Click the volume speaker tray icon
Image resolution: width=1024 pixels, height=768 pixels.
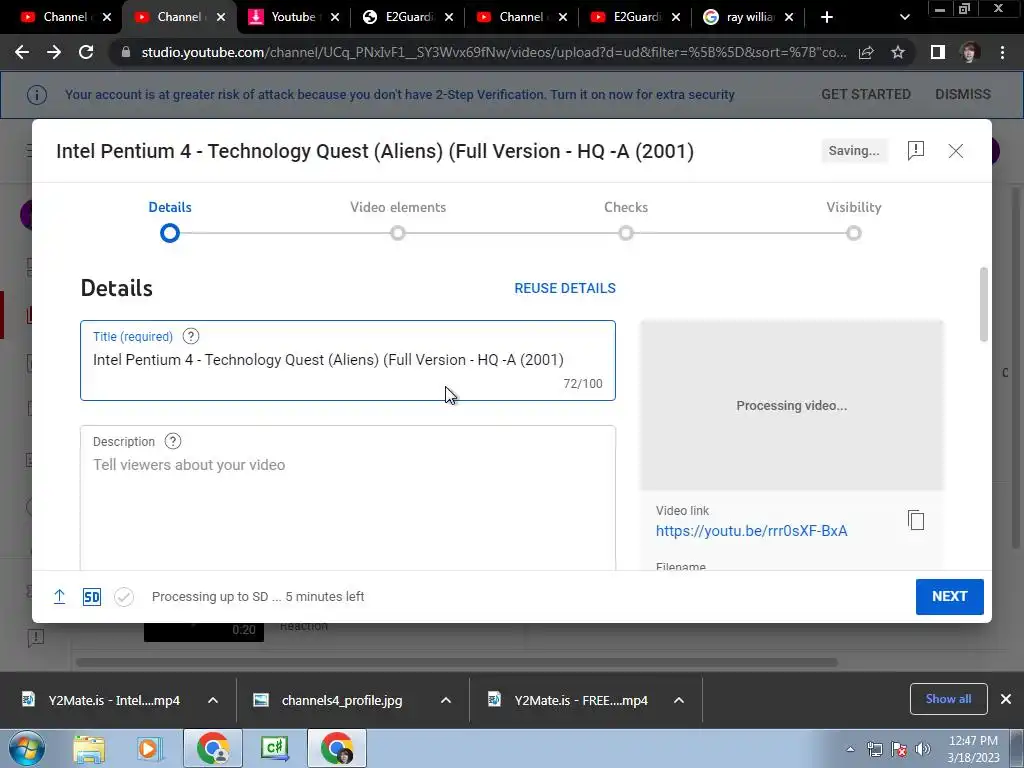923,749
